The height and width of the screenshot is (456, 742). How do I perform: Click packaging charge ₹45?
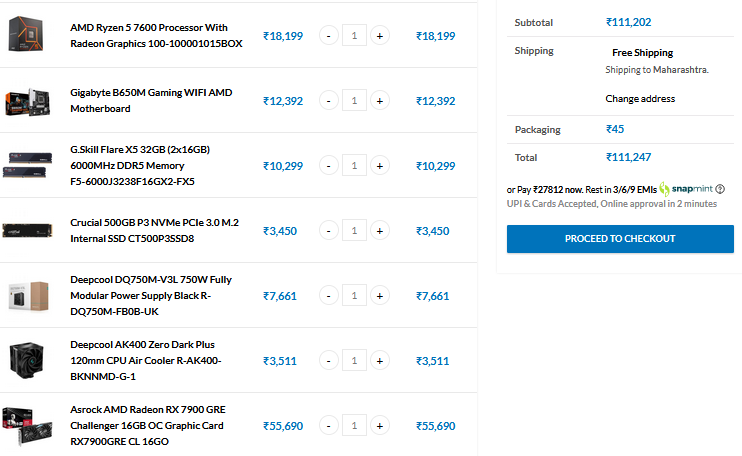pyautogui.click(x=615, y=129)
